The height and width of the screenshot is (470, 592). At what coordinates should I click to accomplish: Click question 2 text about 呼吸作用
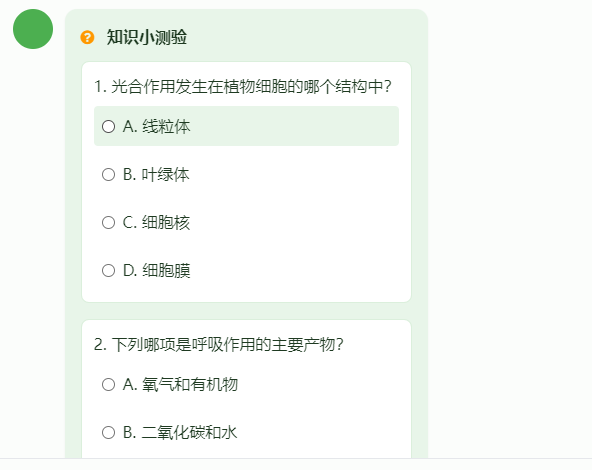point(219,344)
